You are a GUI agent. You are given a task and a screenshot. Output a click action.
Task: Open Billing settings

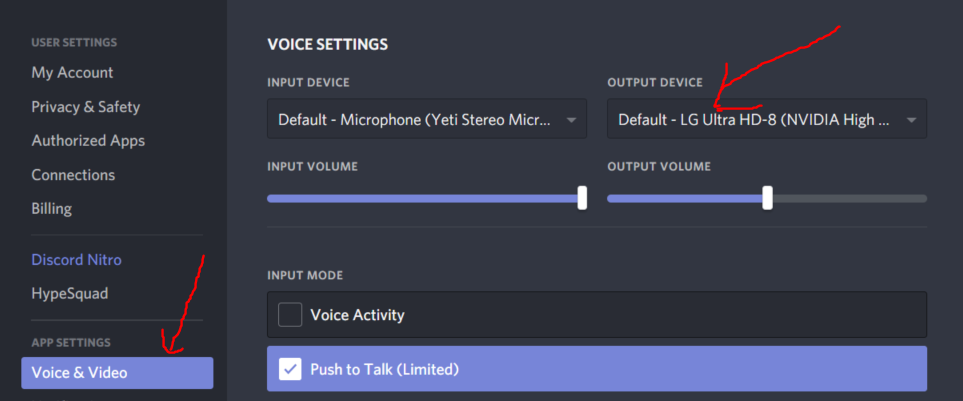[x=52, y=209]
